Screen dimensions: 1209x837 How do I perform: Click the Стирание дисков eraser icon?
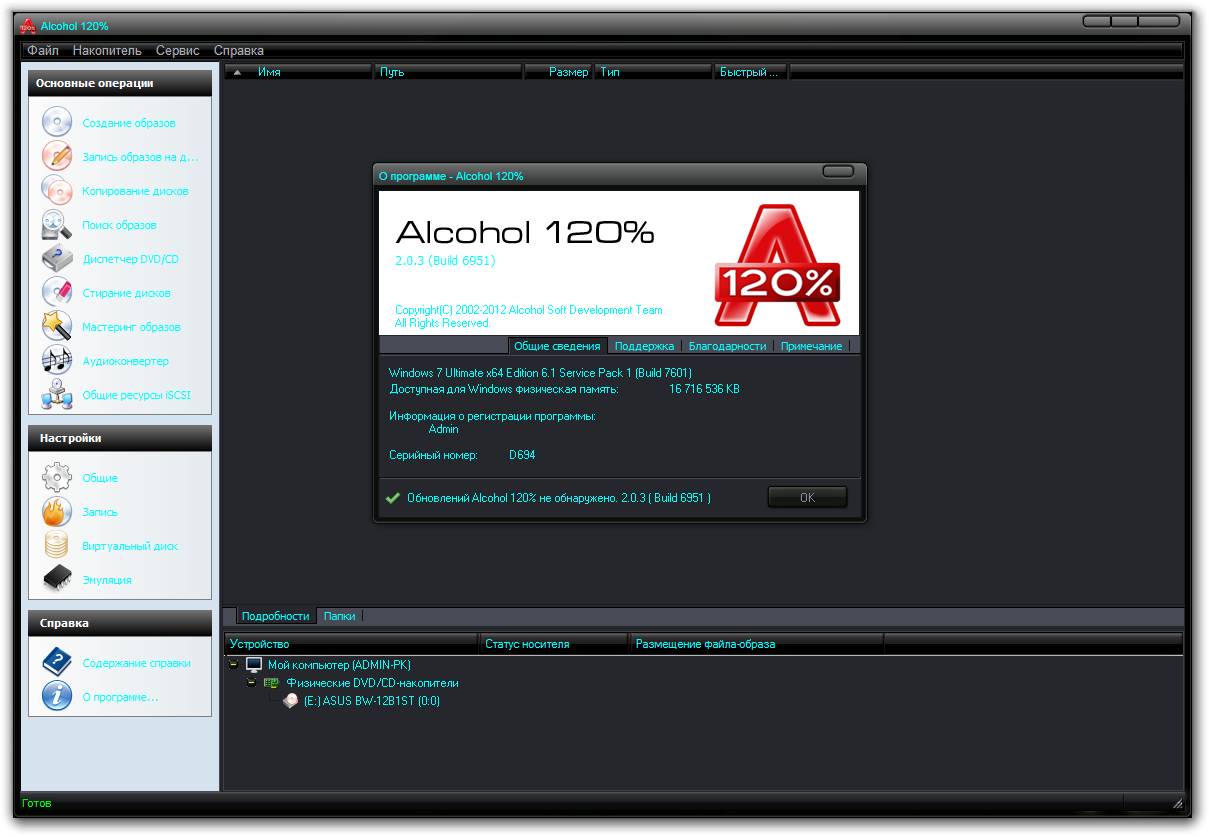click(x=56, y=292)
